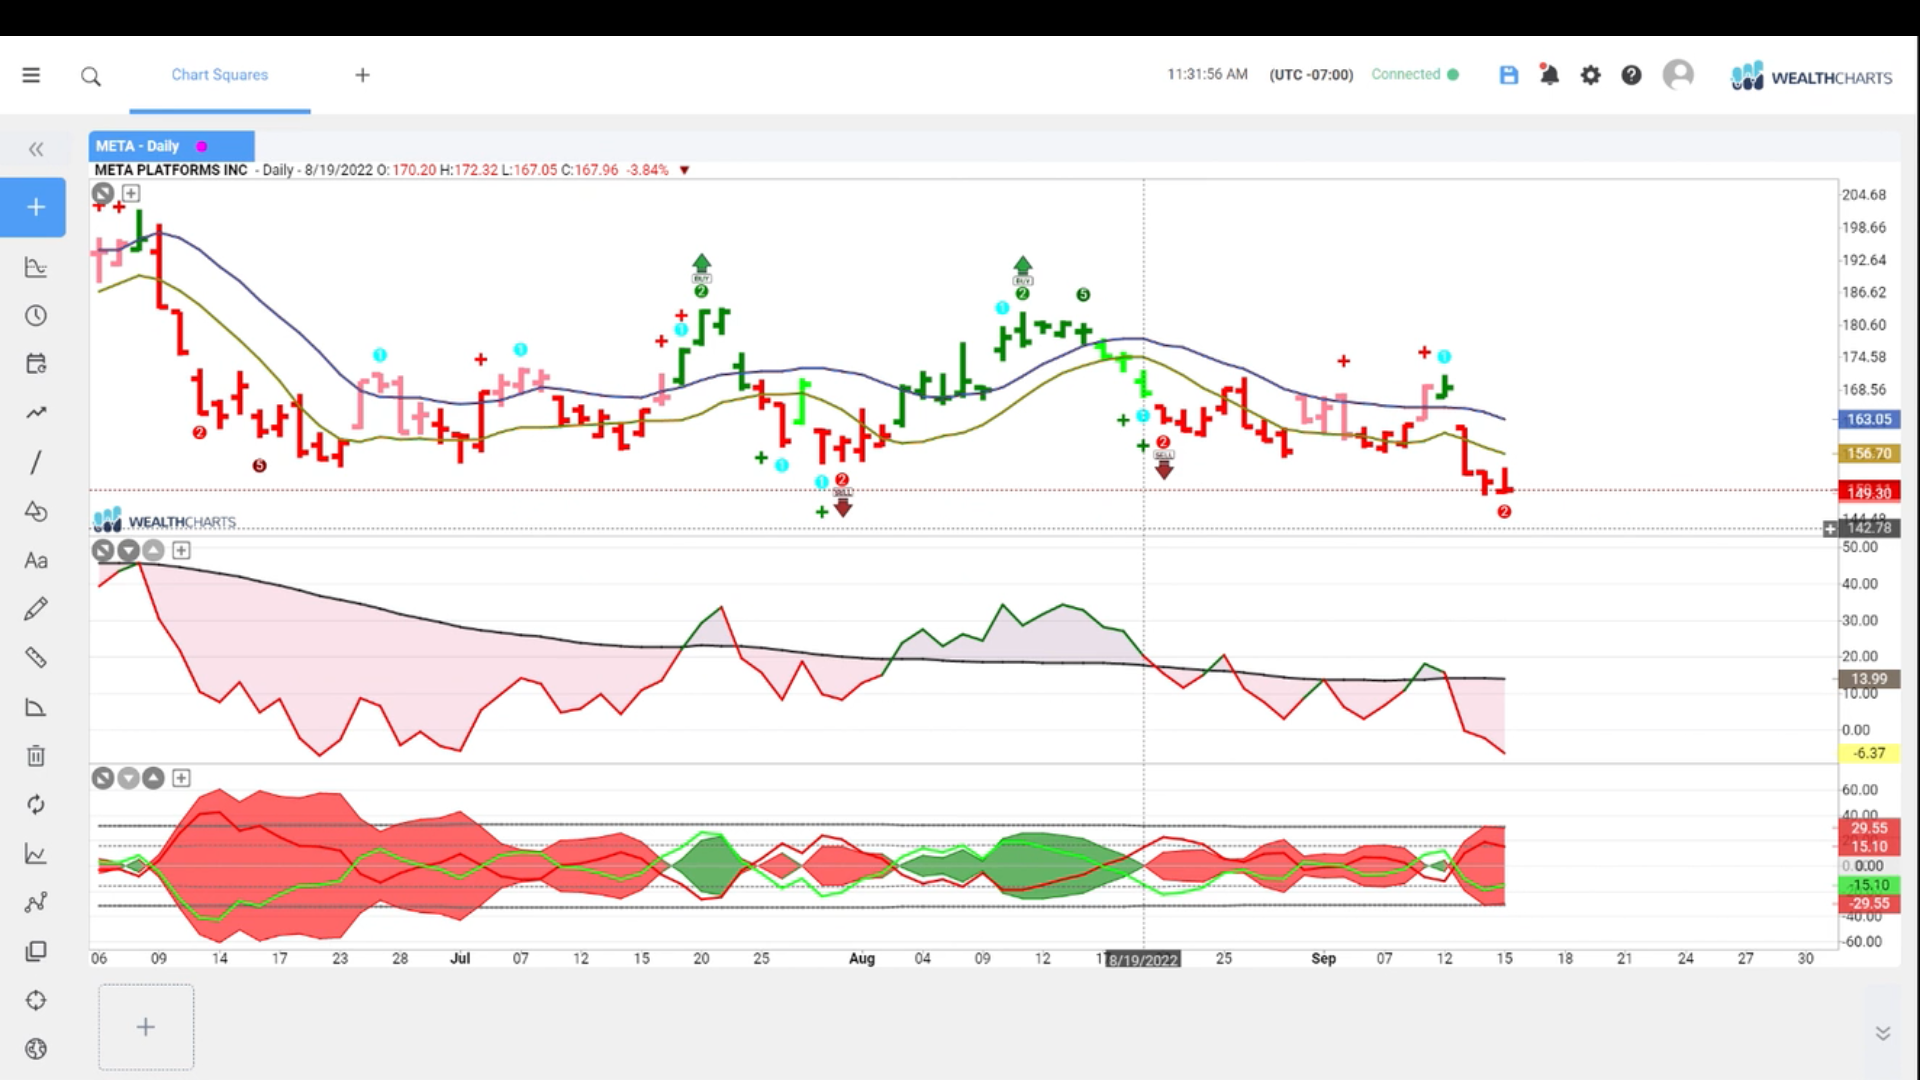The image size is (1920, 1080).
Task: Click the plus box in the price pane
Action: (131, 193)
